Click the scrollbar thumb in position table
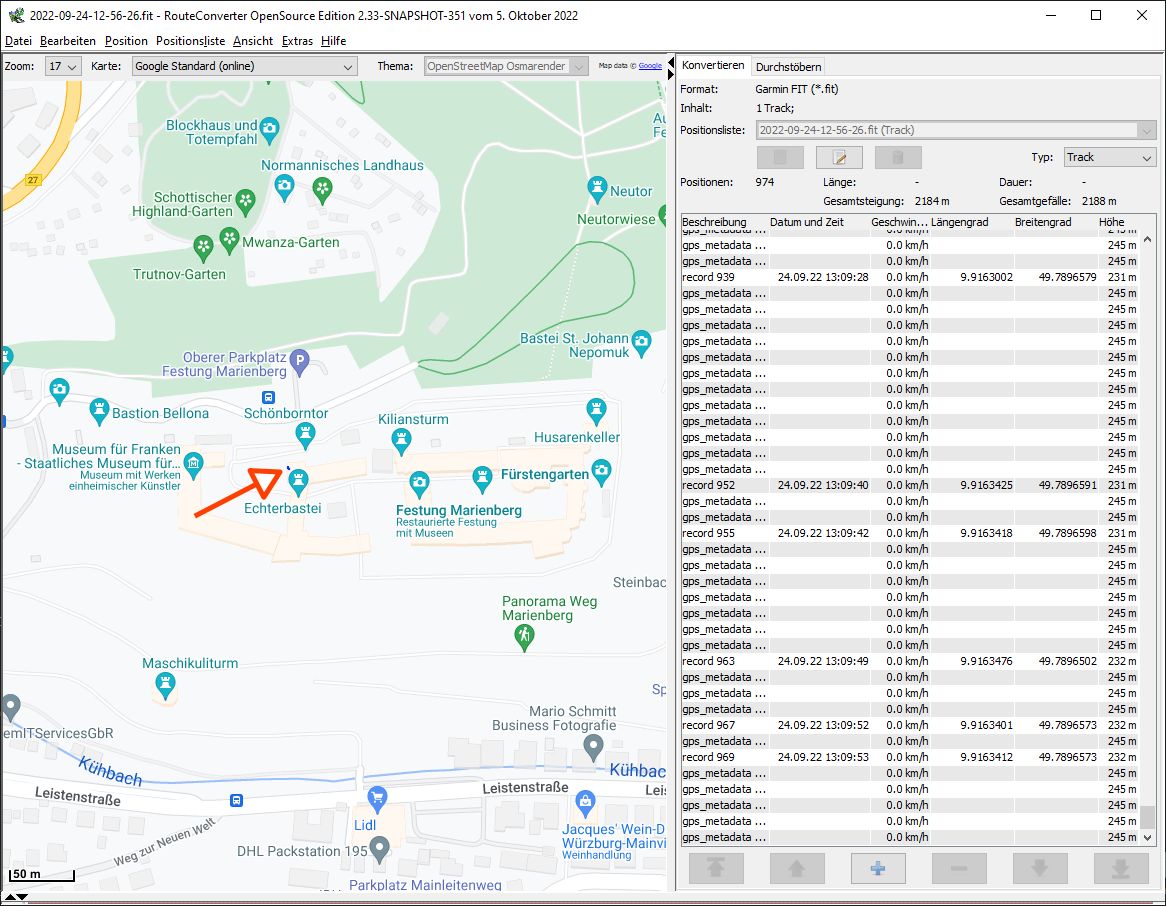 pyautogui.click(x=1147, y=817)
